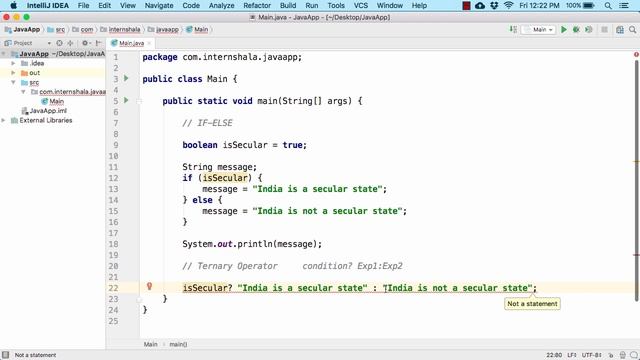Screen dimensions: 640x360
Task: Click the cloud upload icon in menu bar
Action: coord(480,5)
